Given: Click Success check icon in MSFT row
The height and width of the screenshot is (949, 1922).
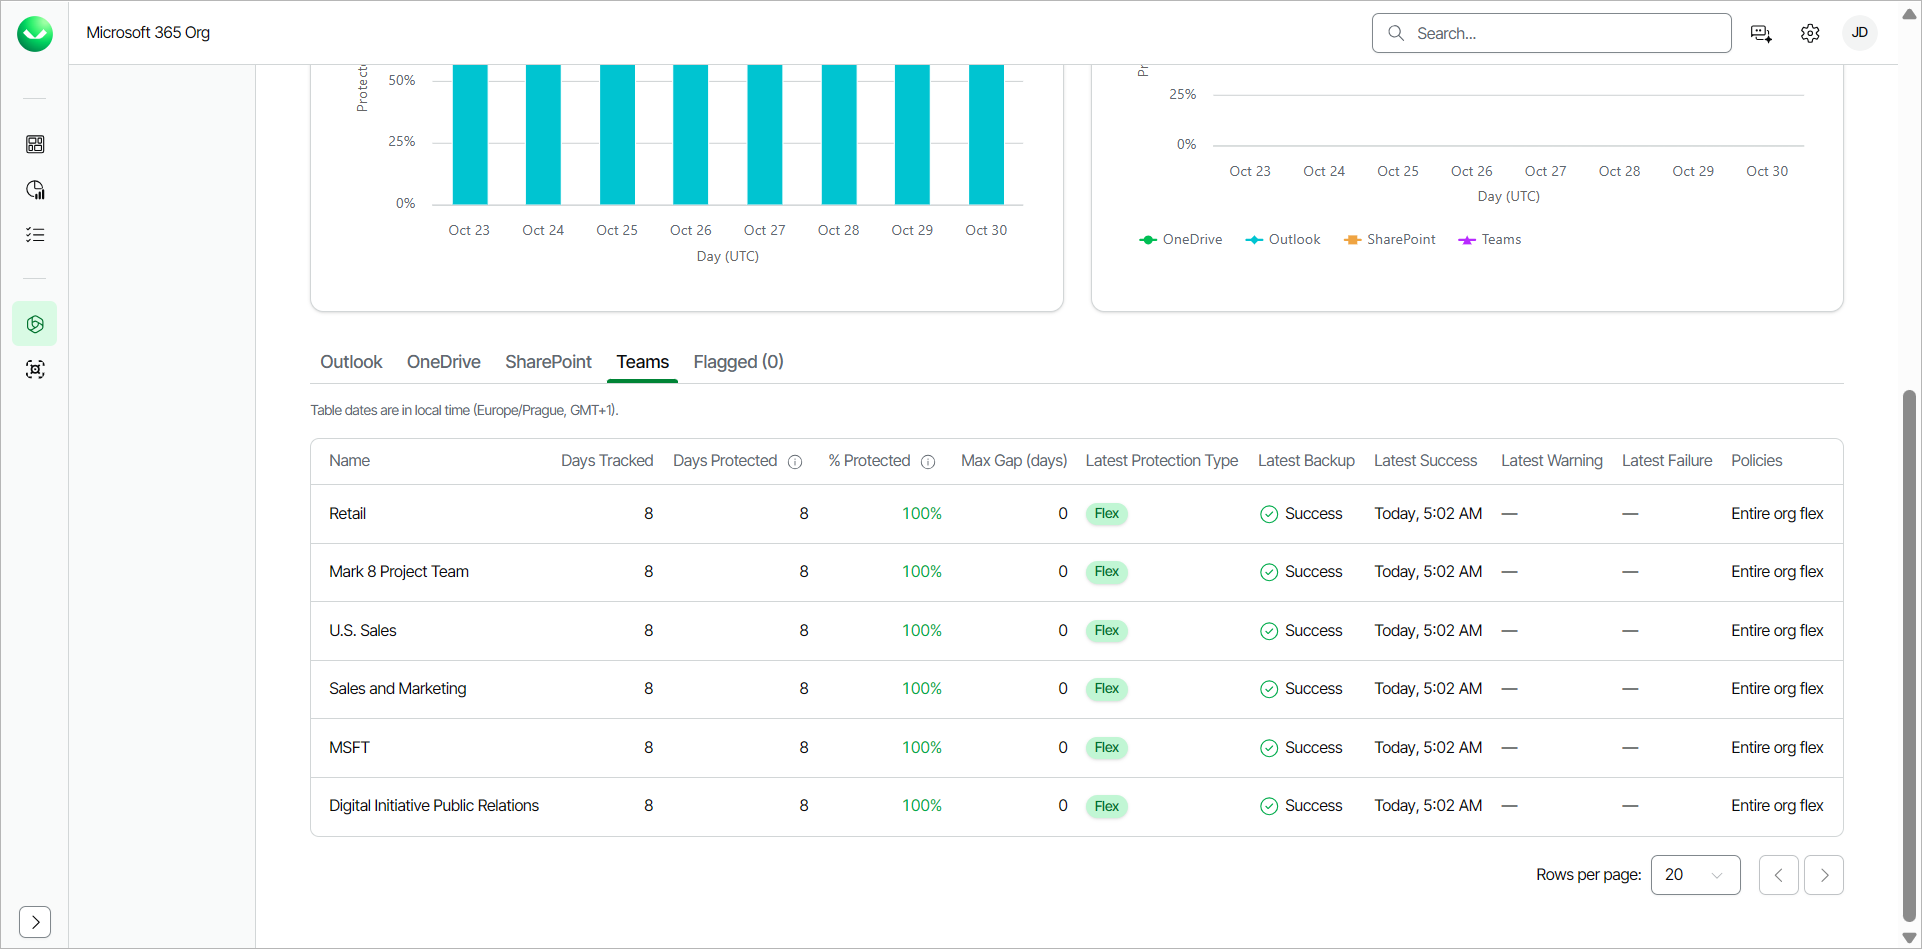Looking at the screenshot, I should (x=1269, y=748).
